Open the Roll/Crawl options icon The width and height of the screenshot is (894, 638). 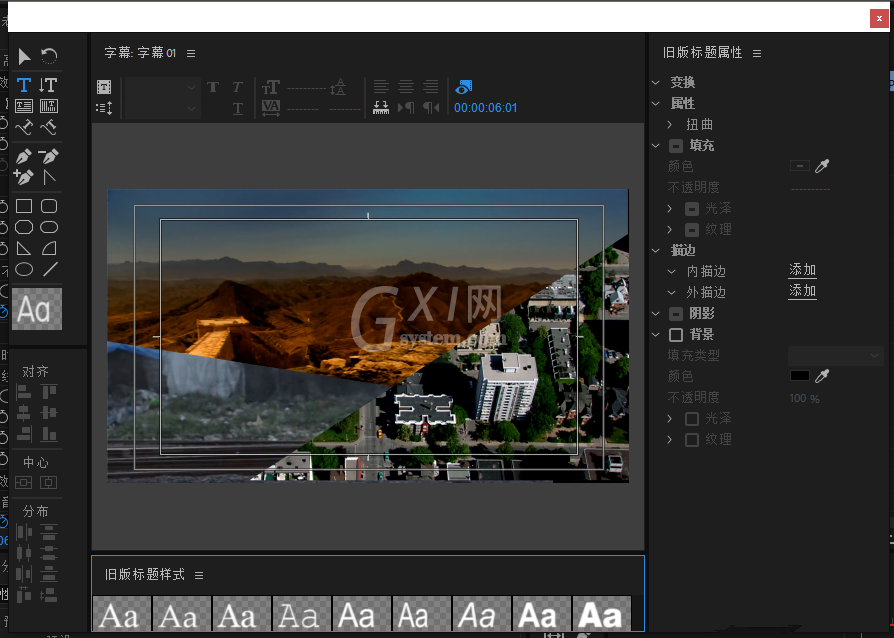(104, 108)
